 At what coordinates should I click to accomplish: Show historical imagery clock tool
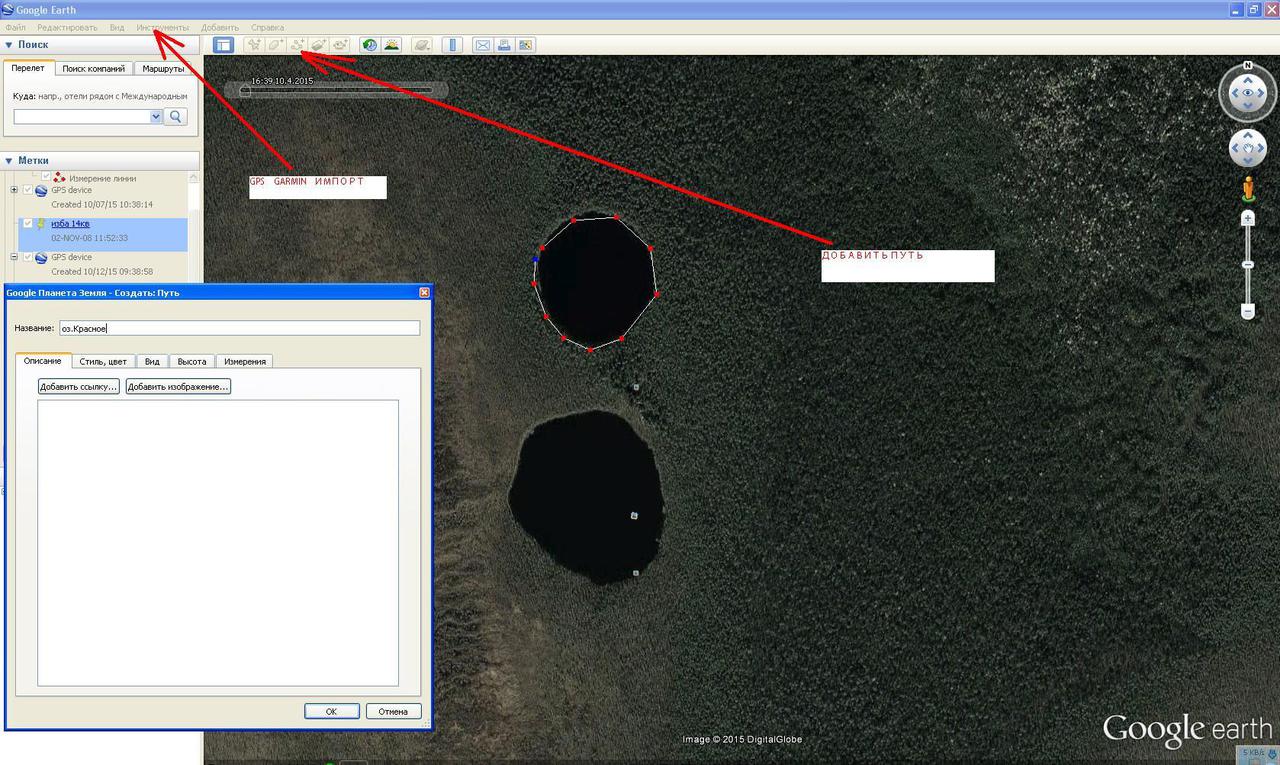coord(370,45)
